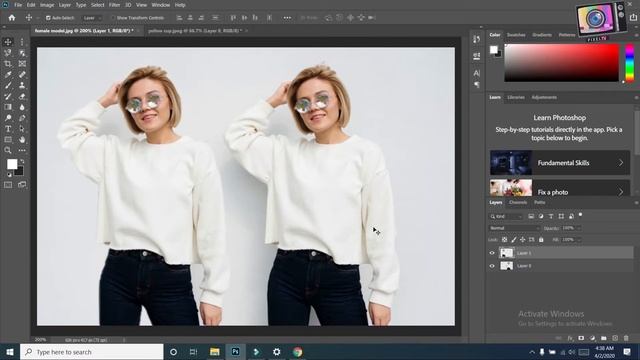
Task: Expand Fix a photo chevron
Action: [621, 192]
